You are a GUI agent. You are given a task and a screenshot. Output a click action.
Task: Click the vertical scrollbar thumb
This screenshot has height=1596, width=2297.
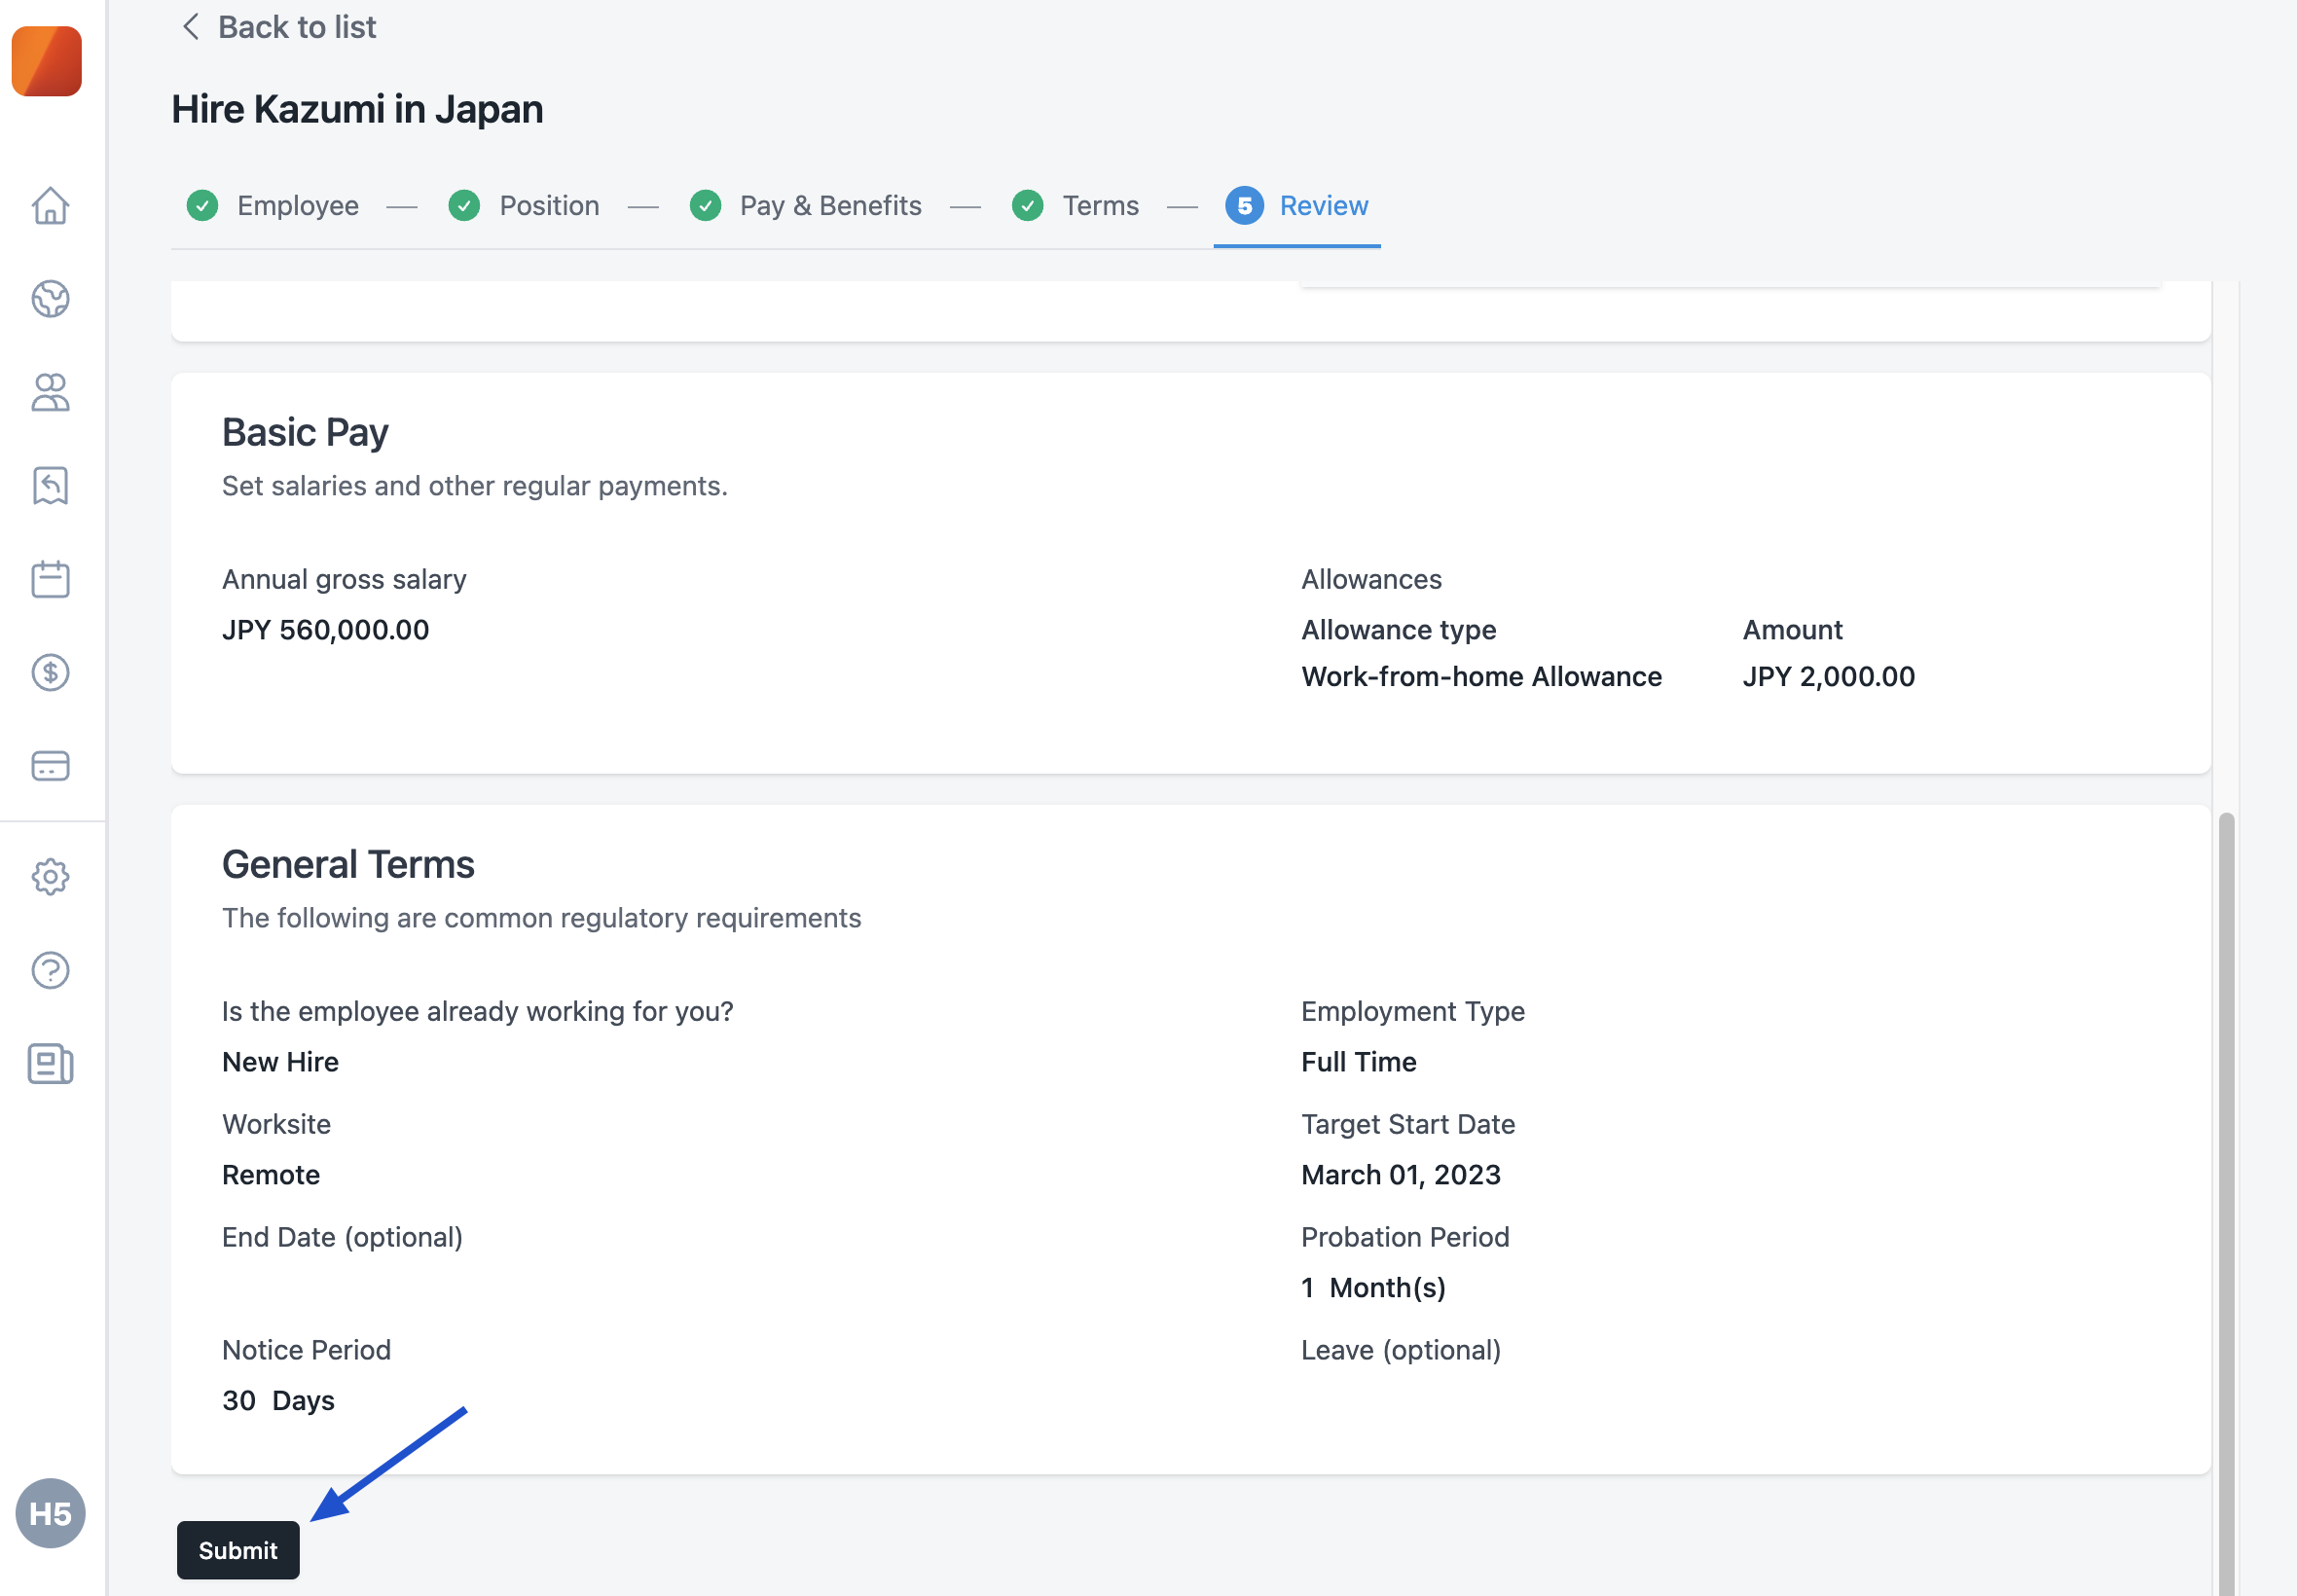tap(2225, 1200)
